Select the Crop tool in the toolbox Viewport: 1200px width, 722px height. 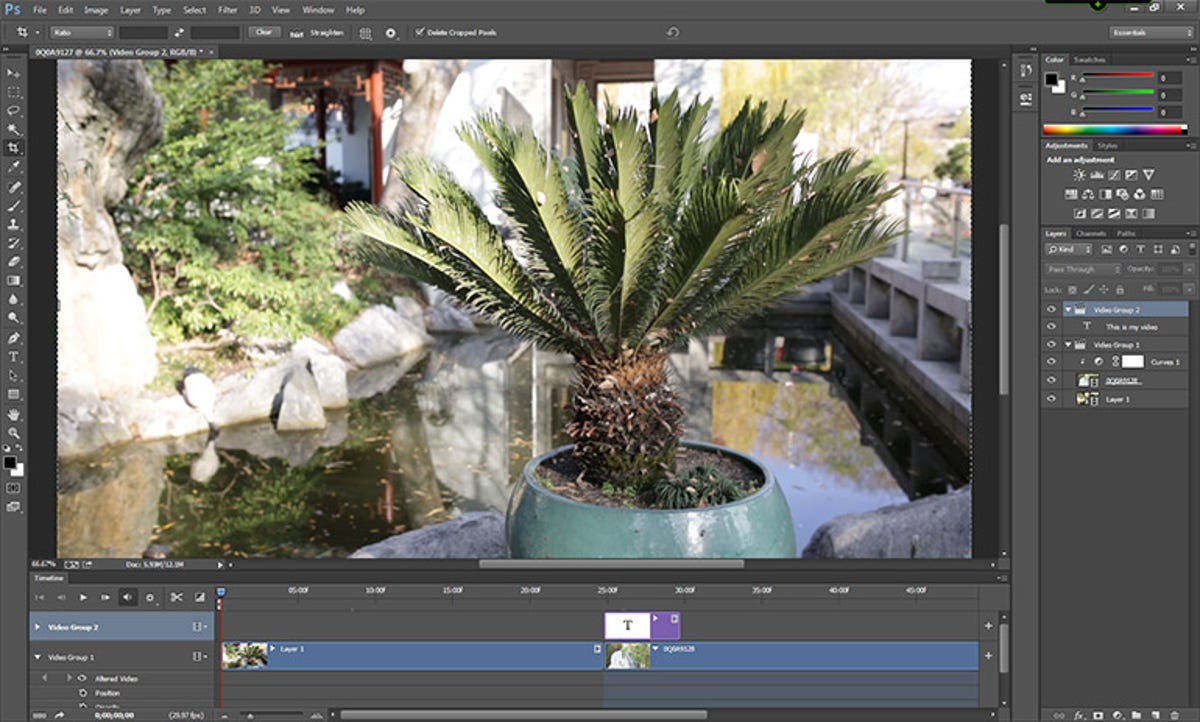click(x=14, y=148)
